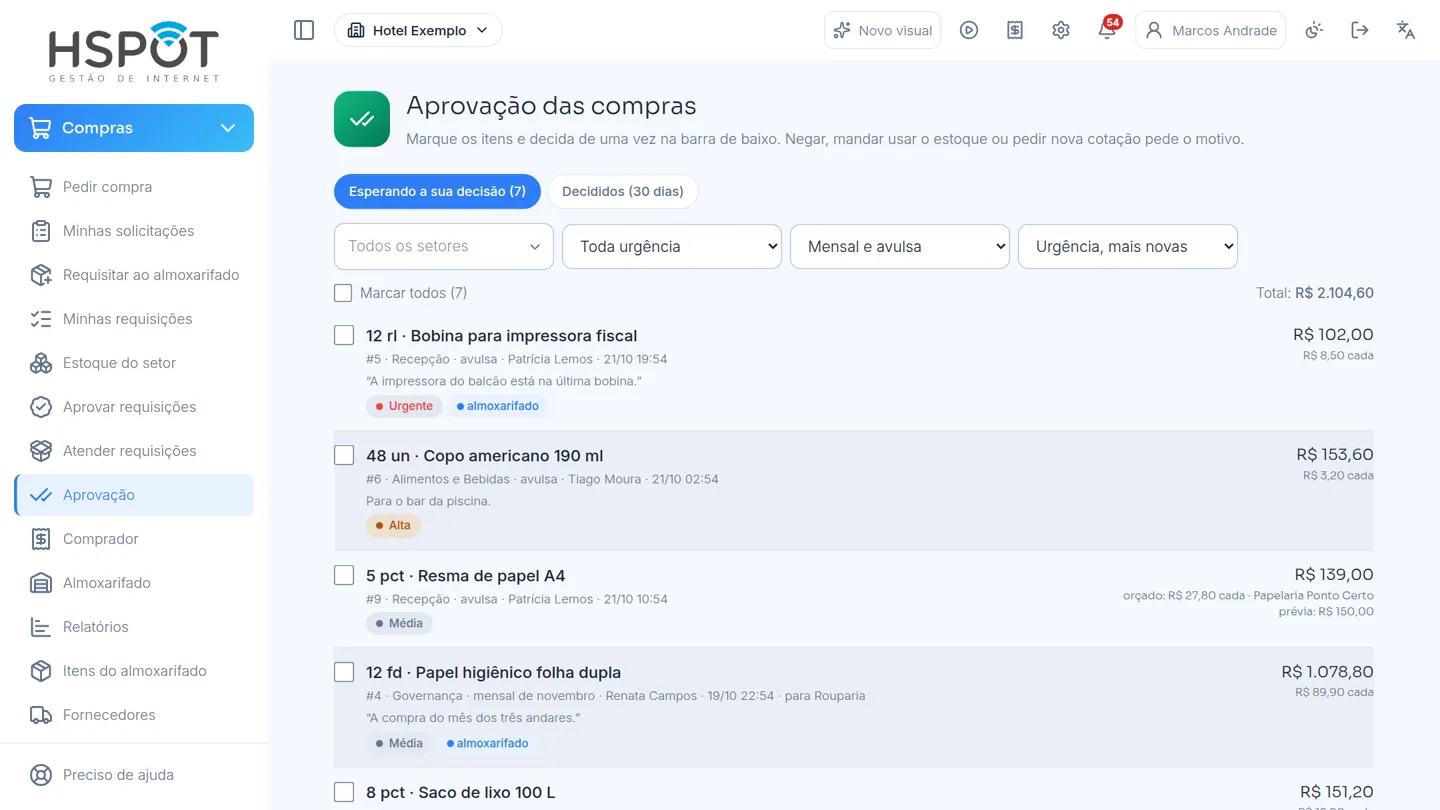Toggle the dark mode moon icon
This screenshot has width=1440, height=810.
(1314, 30)
